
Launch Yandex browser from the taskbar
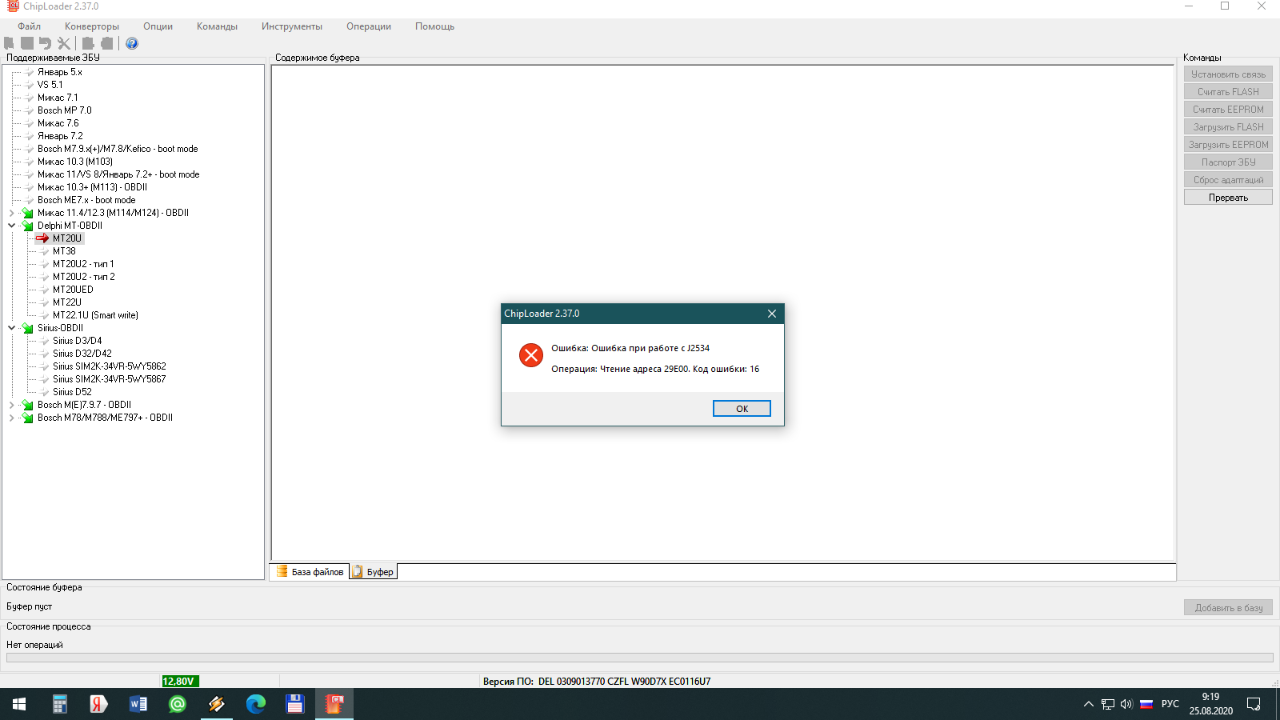[x=98, y=704]
